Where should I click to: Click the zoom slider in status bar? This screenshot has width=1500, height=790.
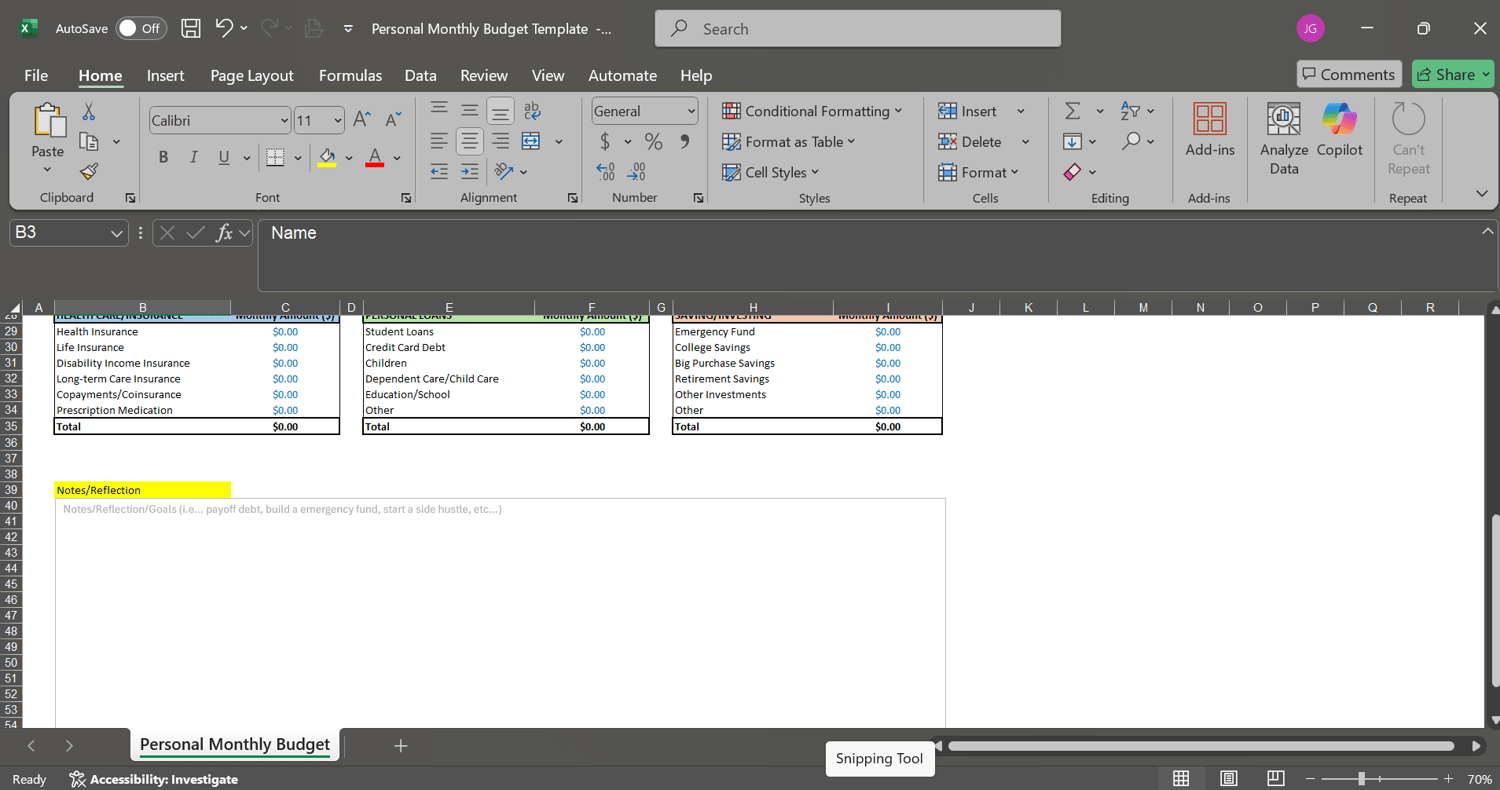point(1361,779)
